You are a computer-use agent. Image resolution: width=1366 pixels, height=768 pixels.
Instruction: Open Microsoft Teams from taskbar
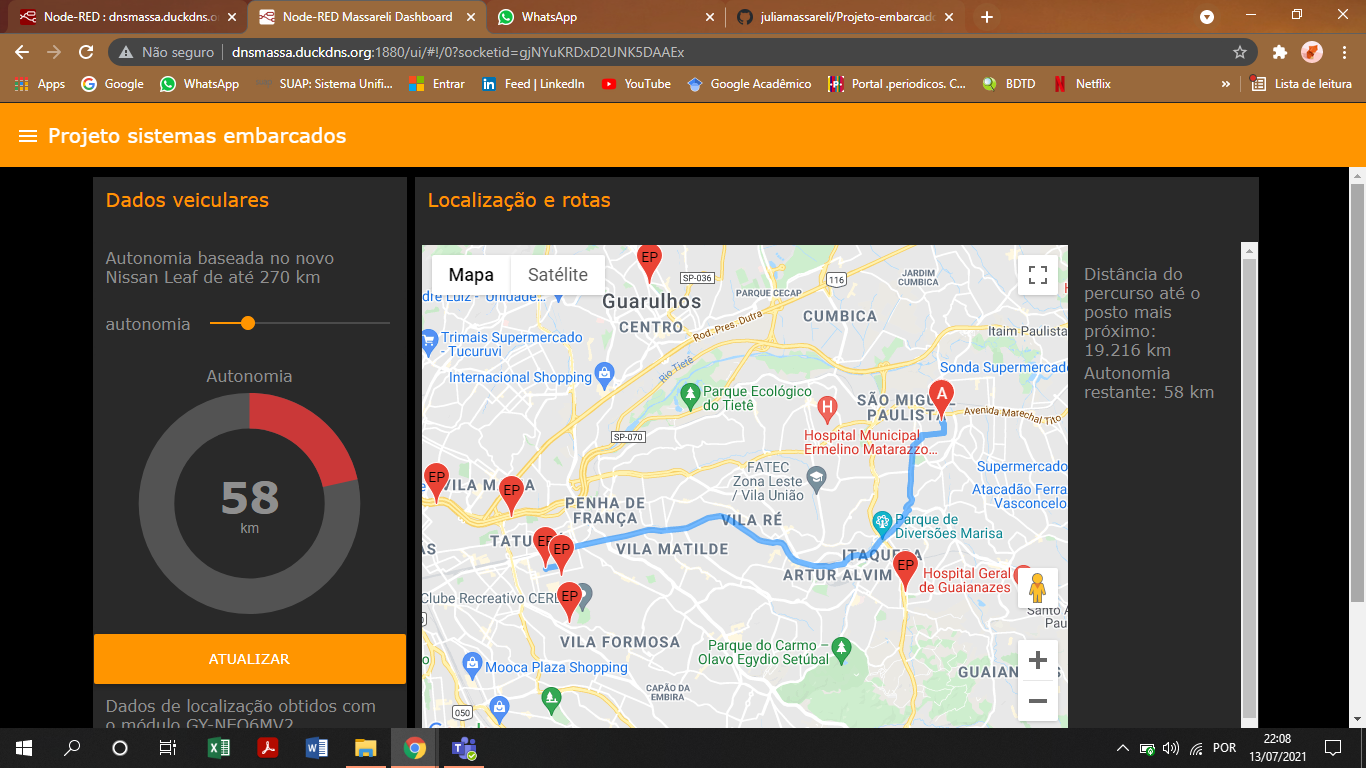pyautogui.click(x=464, y=748)
